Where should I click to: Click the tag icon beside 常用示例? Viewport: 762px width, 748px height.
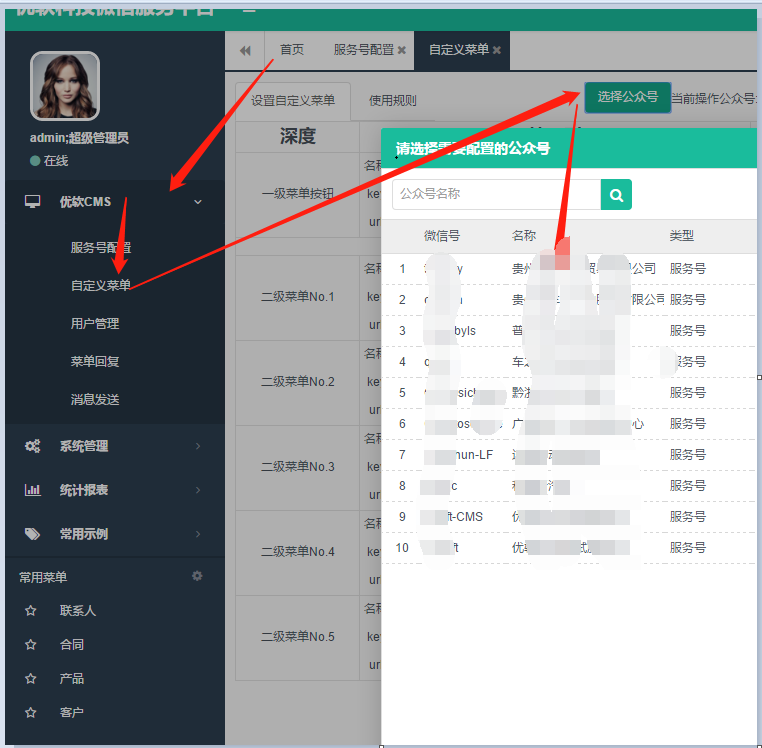(33, 534)
